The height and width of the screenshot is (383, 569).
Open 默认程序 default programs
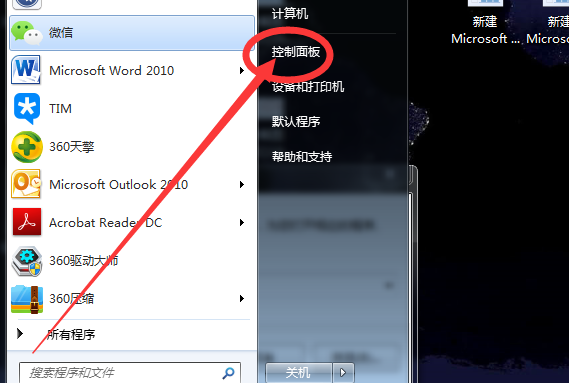(296, 121)
